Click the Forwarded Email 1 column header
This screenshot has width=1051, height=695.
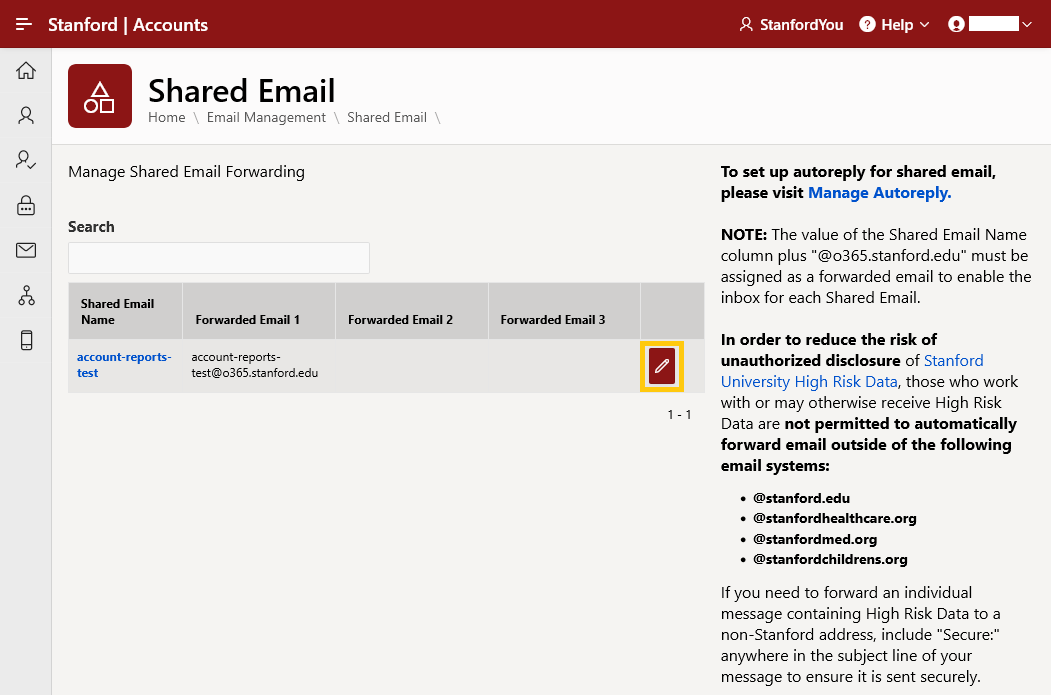(259, 312)
